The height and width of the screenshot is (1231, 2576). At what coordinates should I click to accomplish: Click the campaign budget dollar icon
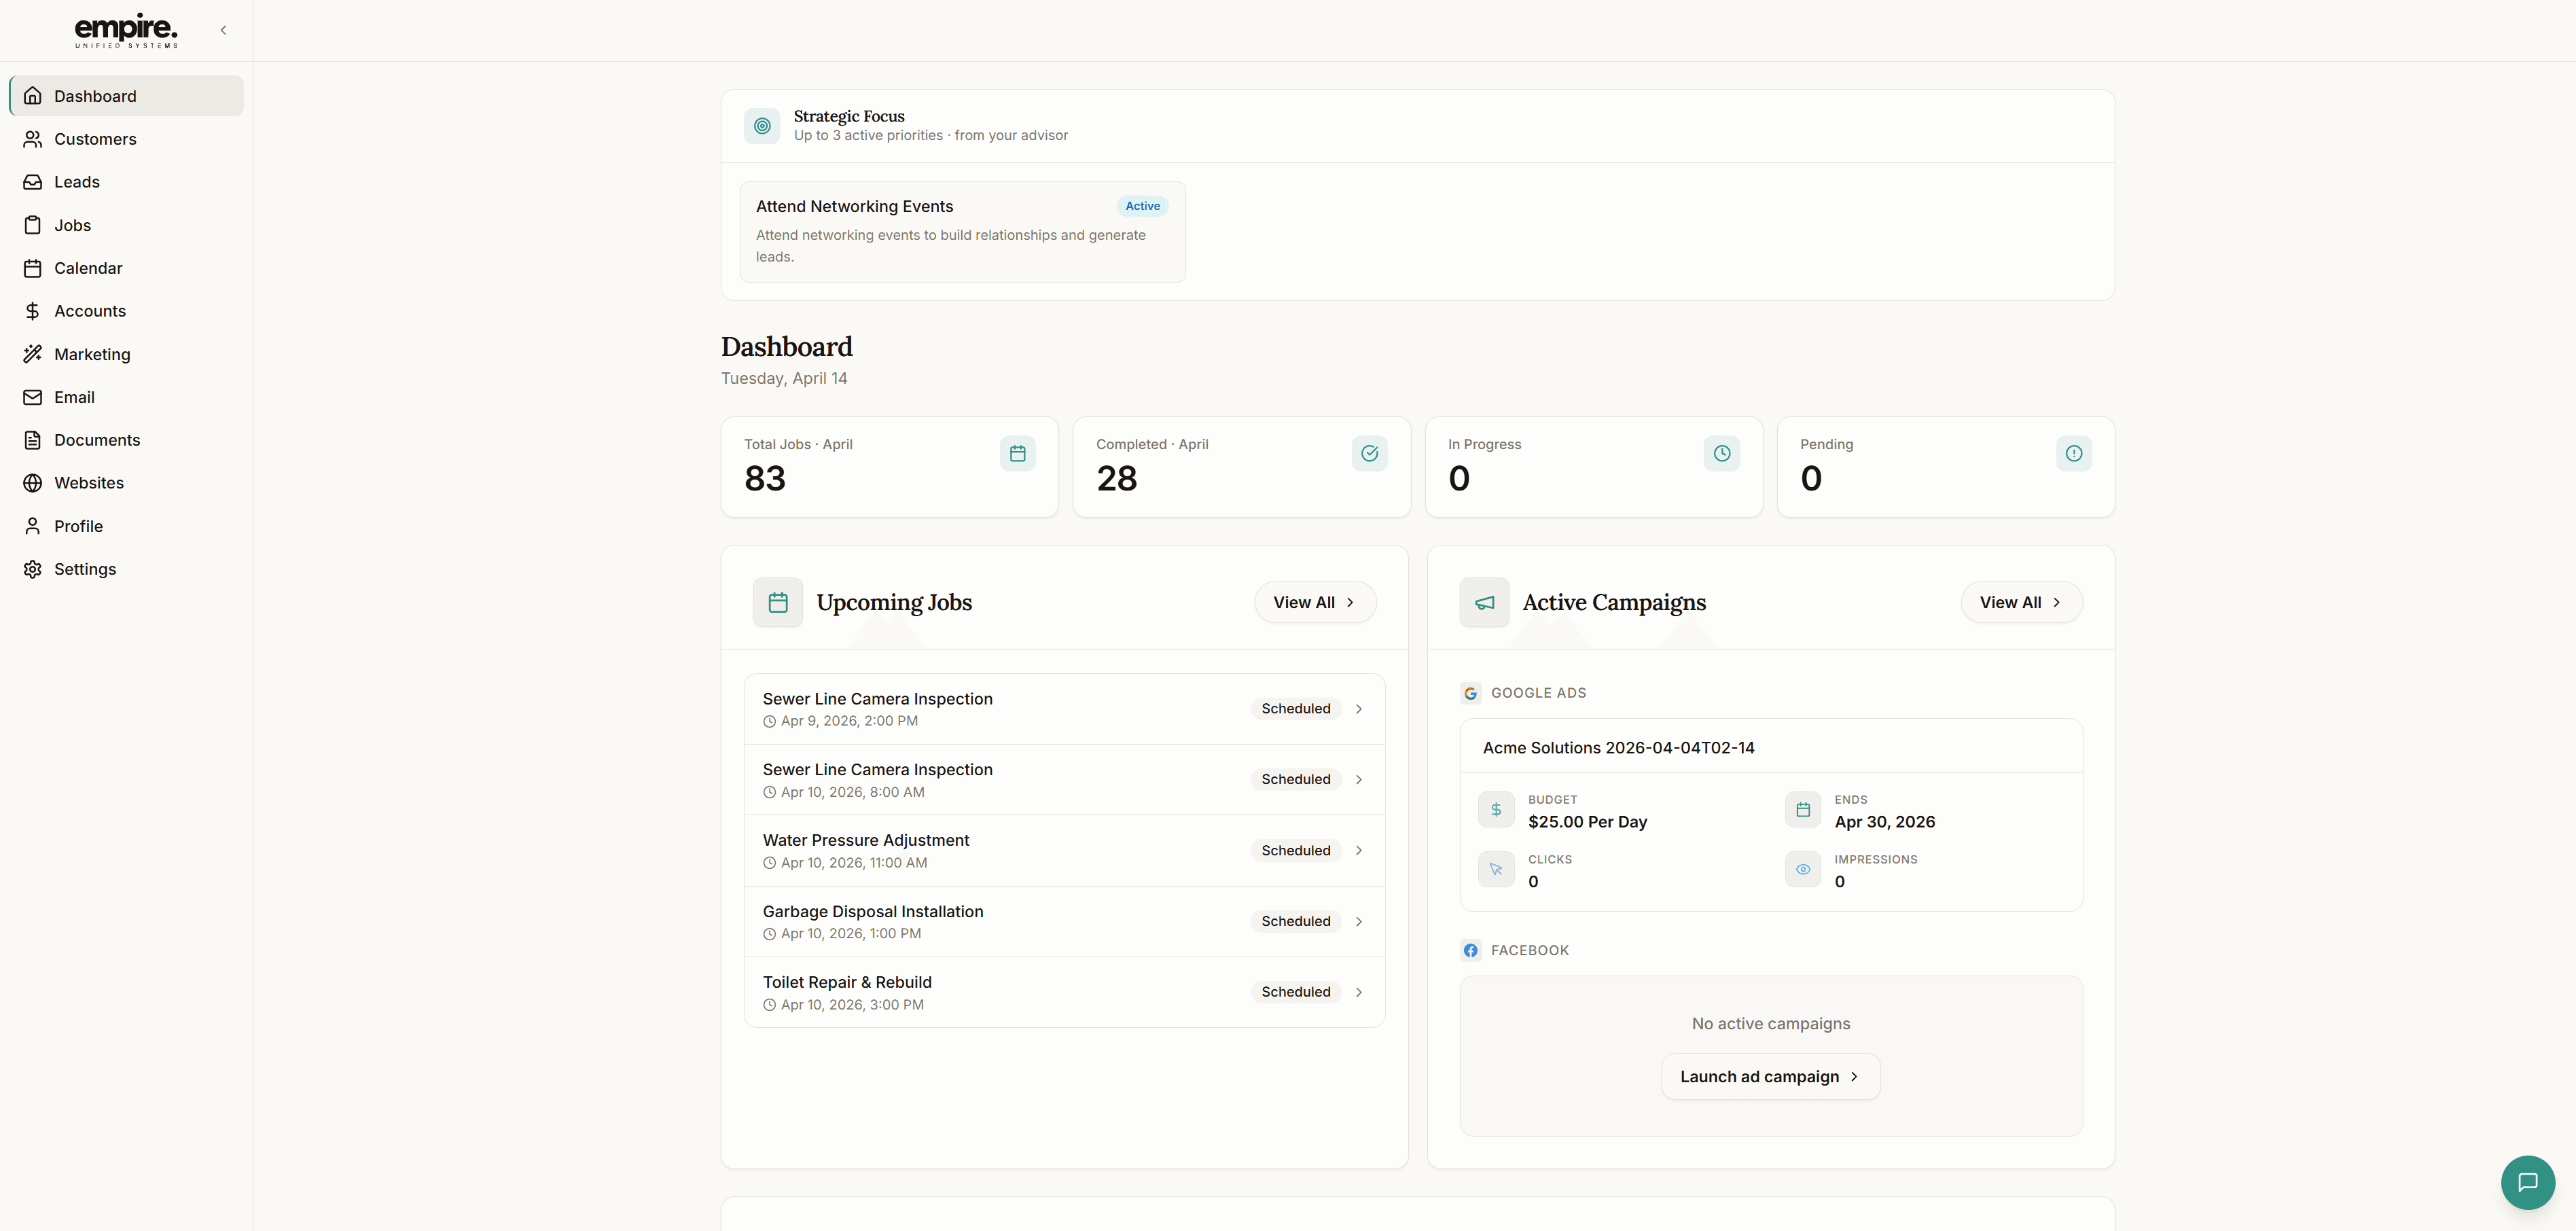click(x=1496, y=810)
